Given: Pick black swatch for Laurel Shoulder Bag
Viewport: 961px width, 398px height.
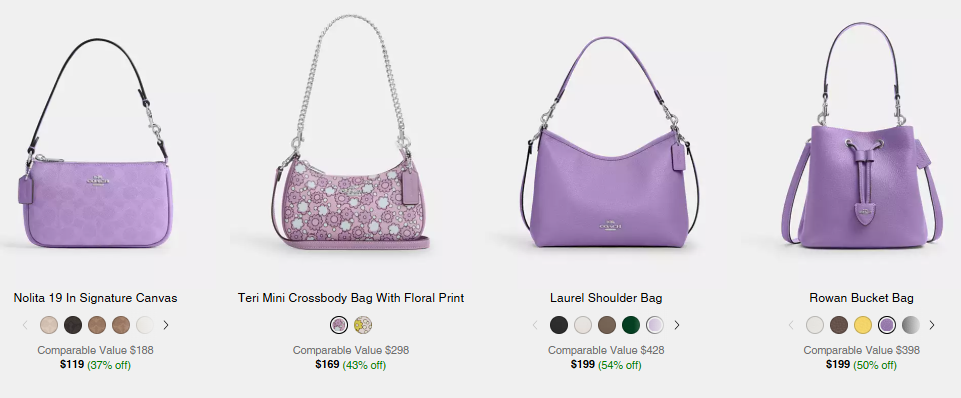Looking at the screenshot, I should pos(559,325).
